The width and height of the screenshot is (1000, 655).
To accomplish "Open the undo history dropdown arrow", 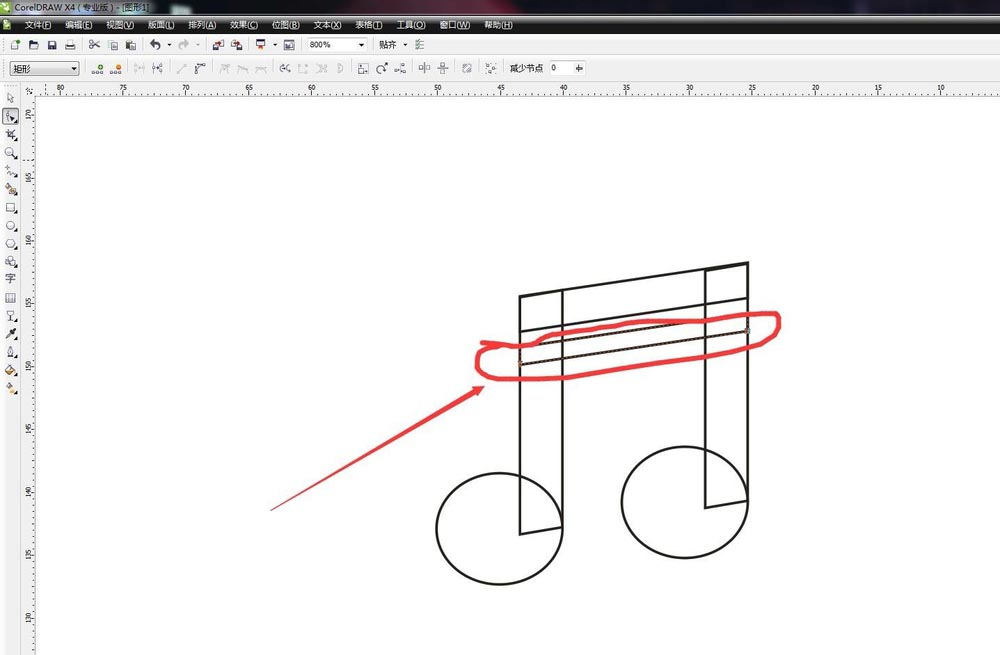I will point(169,45).
